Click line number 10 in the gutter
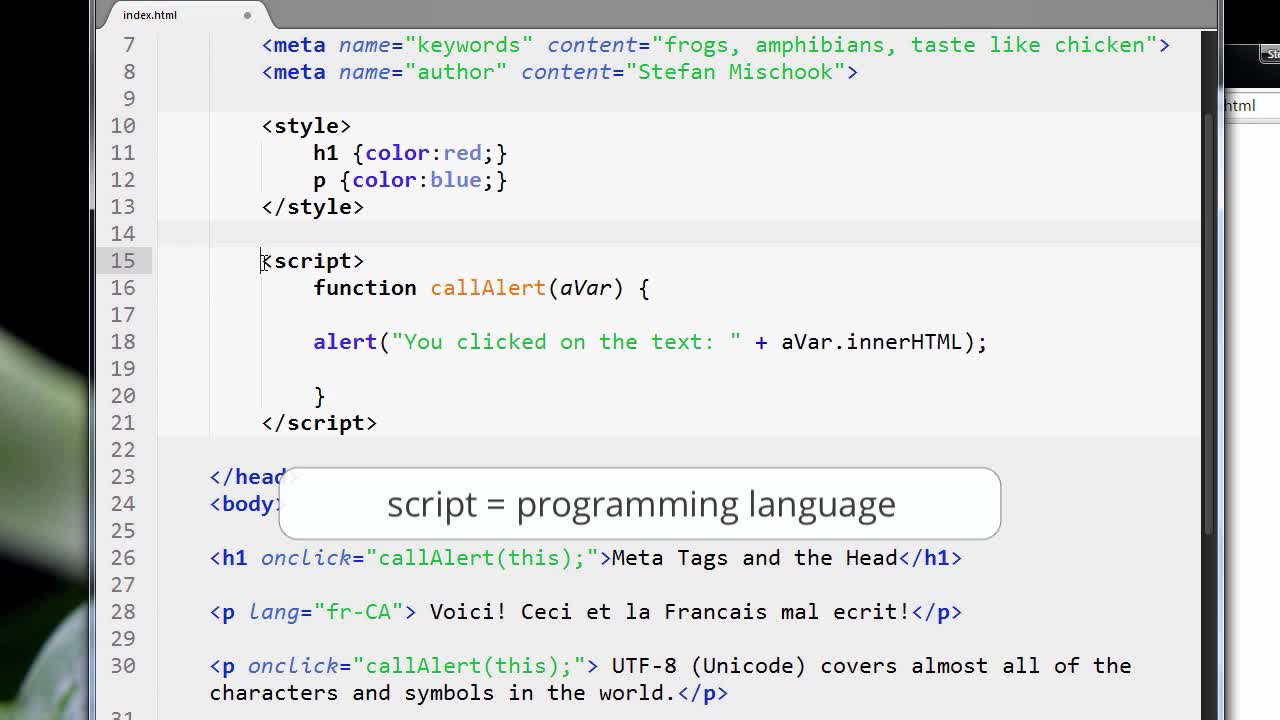Viewport: 1280px width, 720px height. point(123,126)
